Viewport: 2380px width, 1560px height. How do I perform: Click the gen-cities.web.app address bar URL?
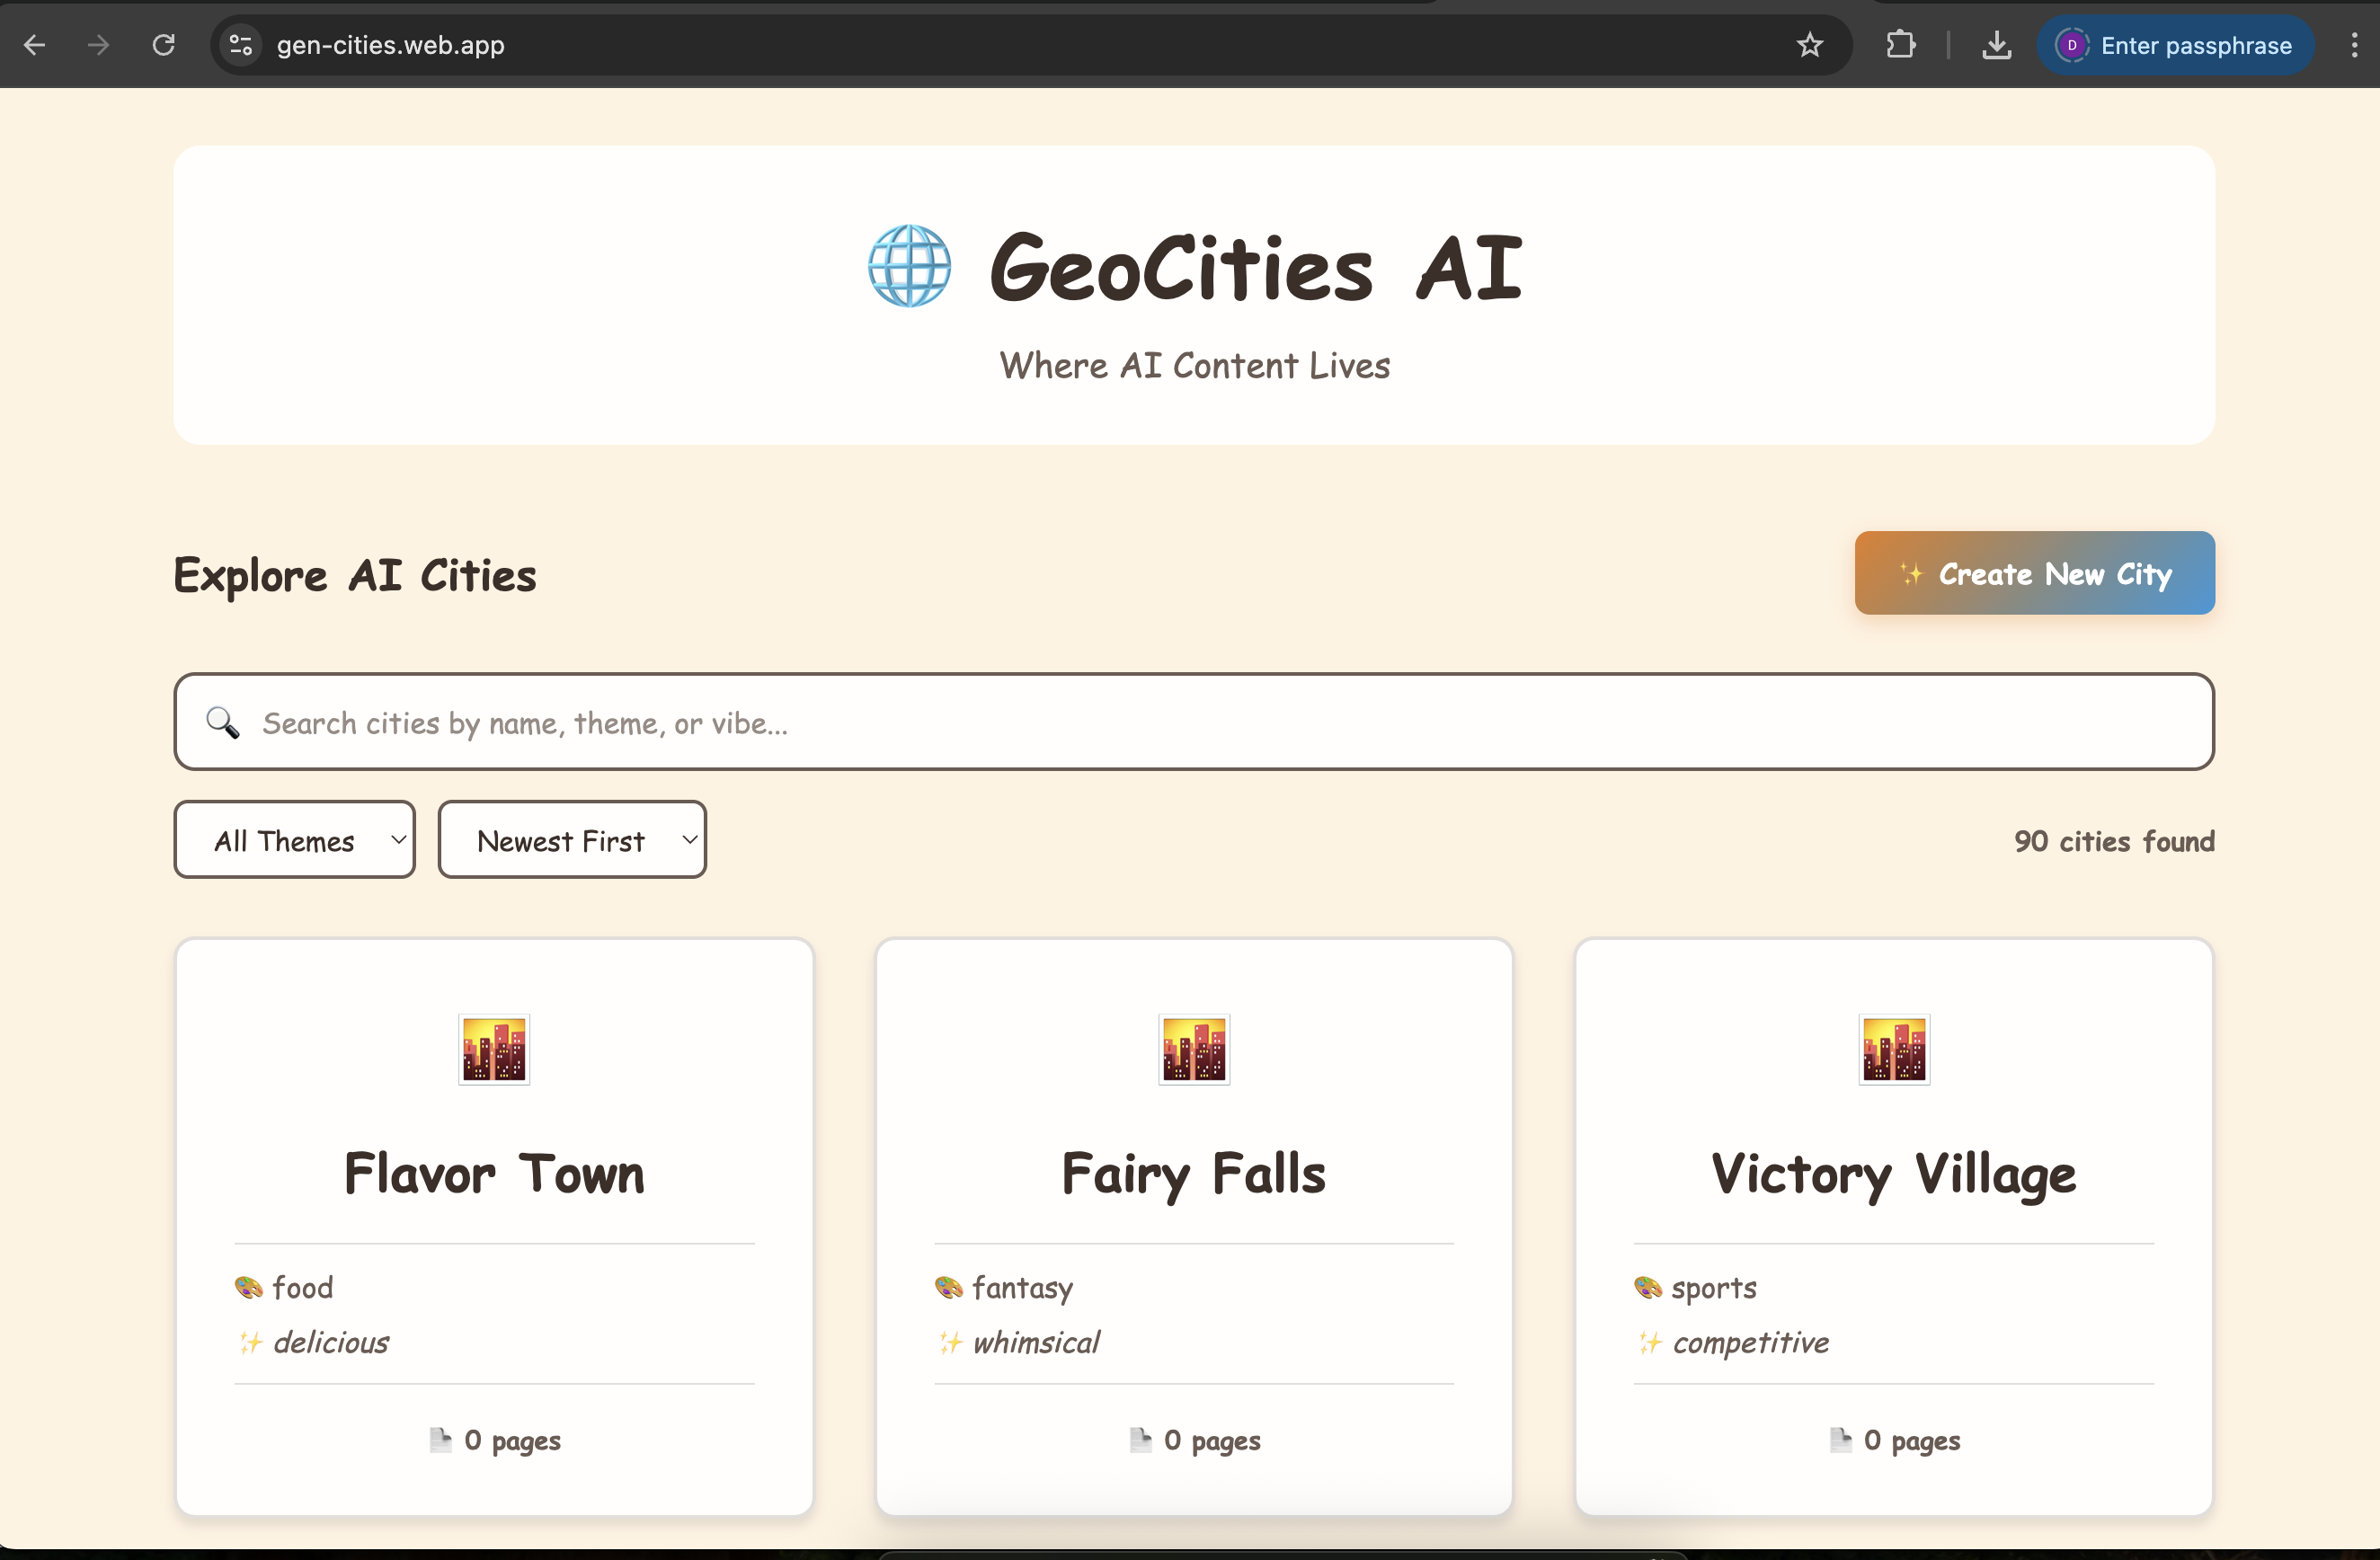point(390,45)
